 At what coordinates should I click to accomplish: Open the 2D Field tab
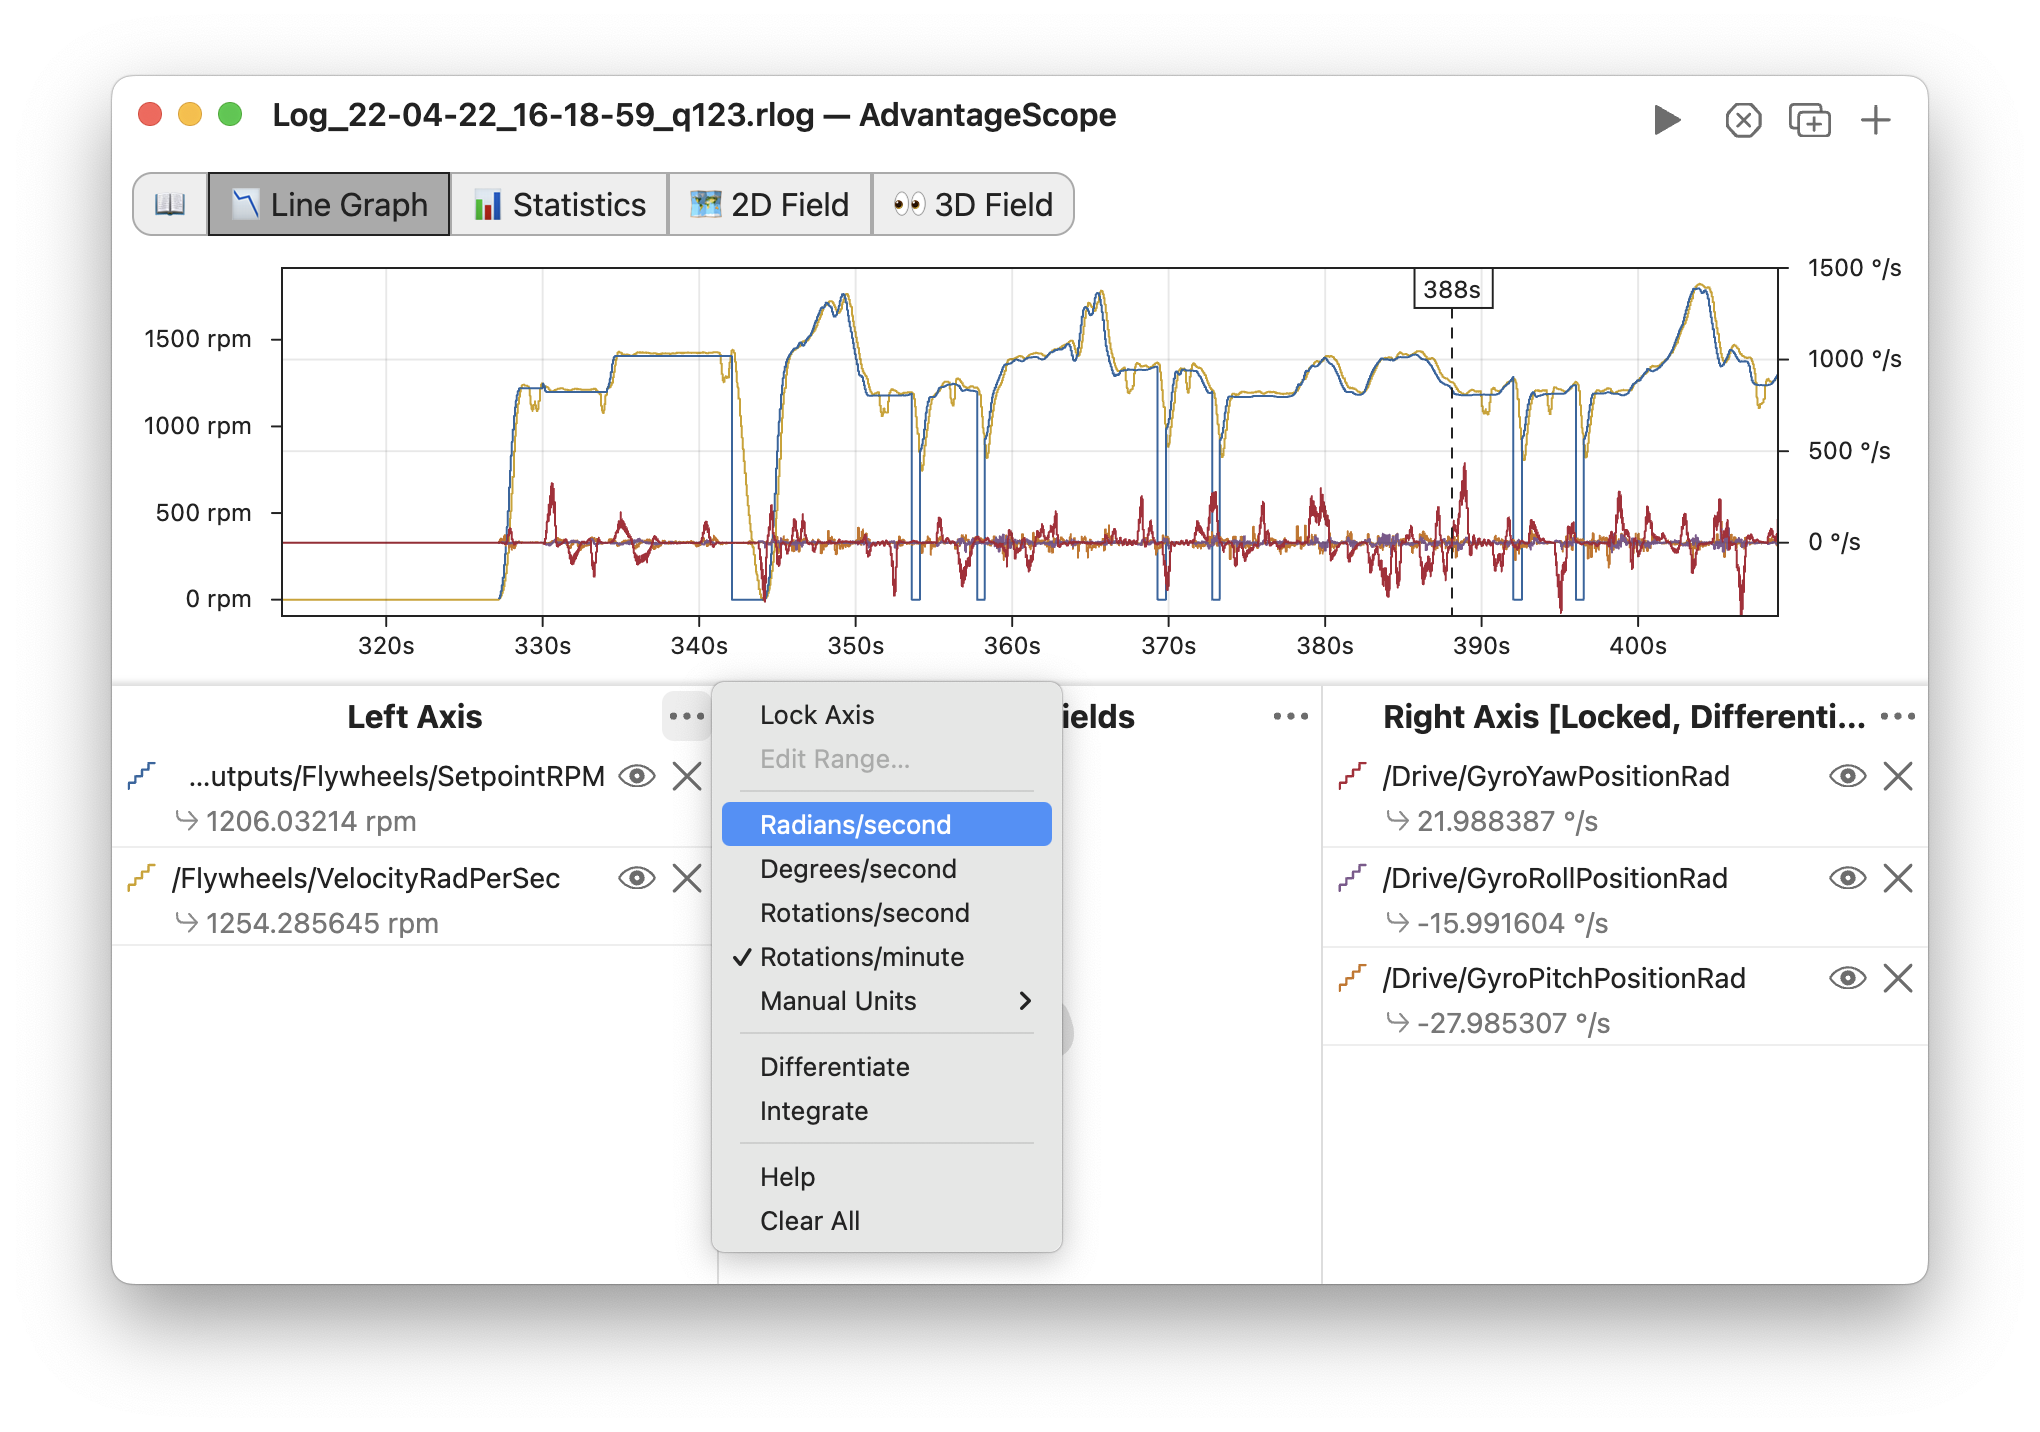coord(769,204)
